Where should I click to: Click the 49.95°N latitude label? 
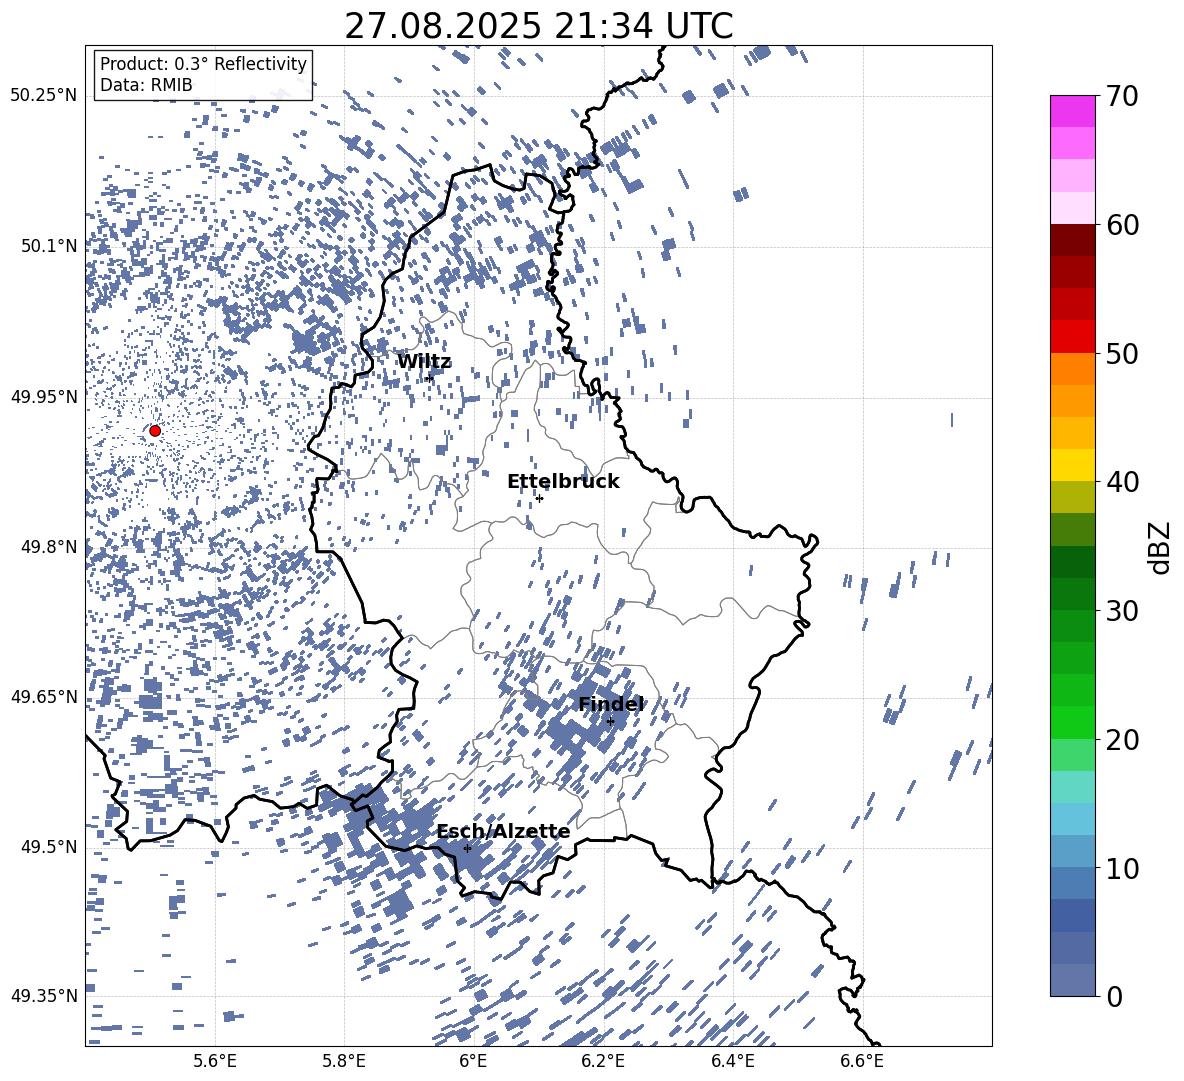[44, 397]
